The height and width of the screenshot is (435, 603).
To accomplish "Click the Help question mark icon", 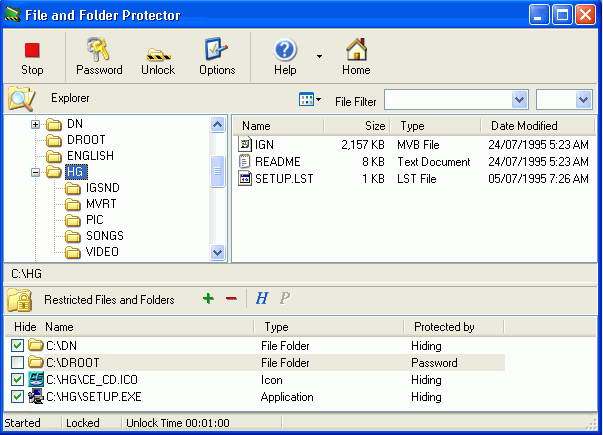I will point(285,50).
